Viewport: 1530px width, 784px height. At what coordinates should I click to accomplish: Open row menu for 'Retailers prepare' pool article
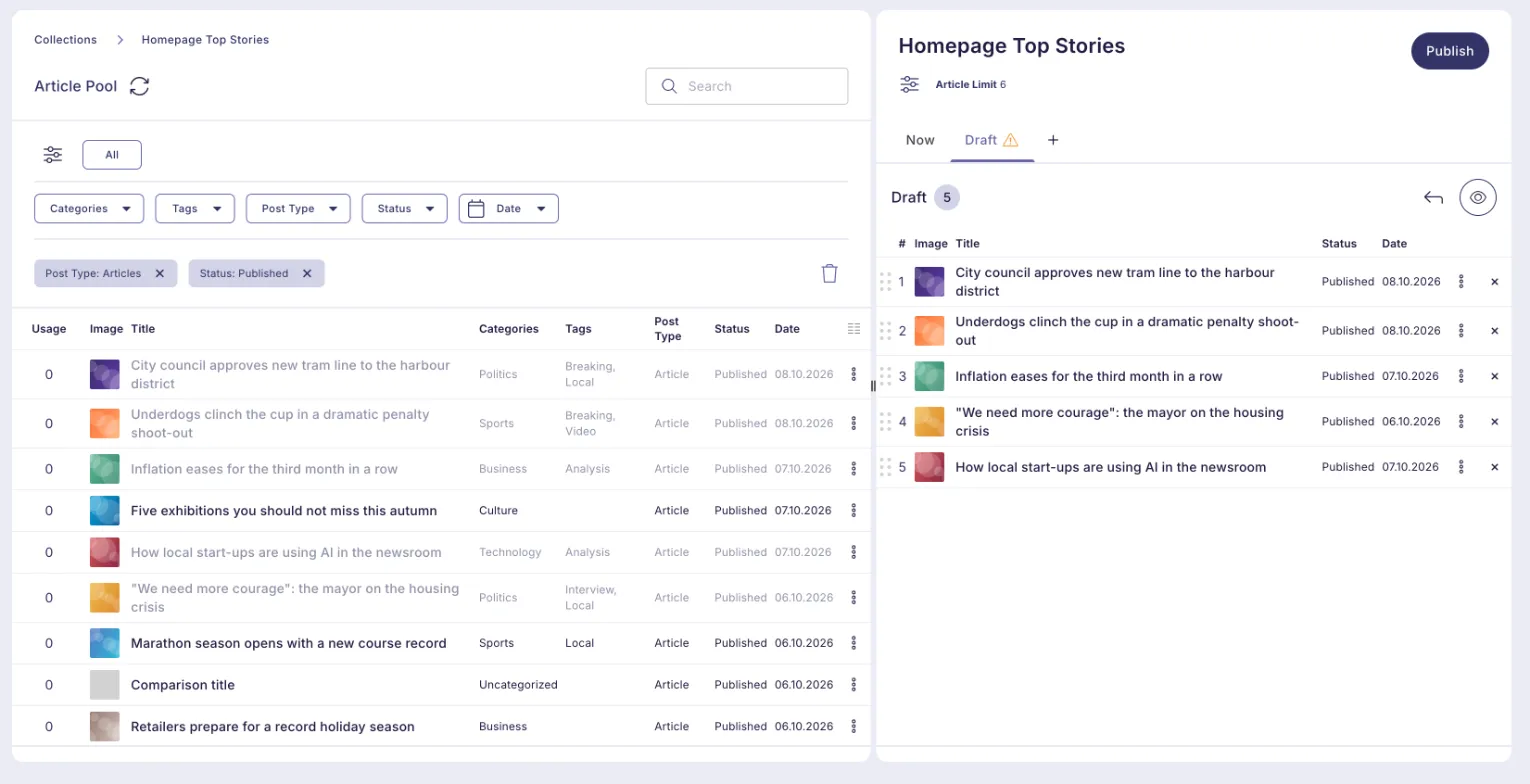[854, 726]
